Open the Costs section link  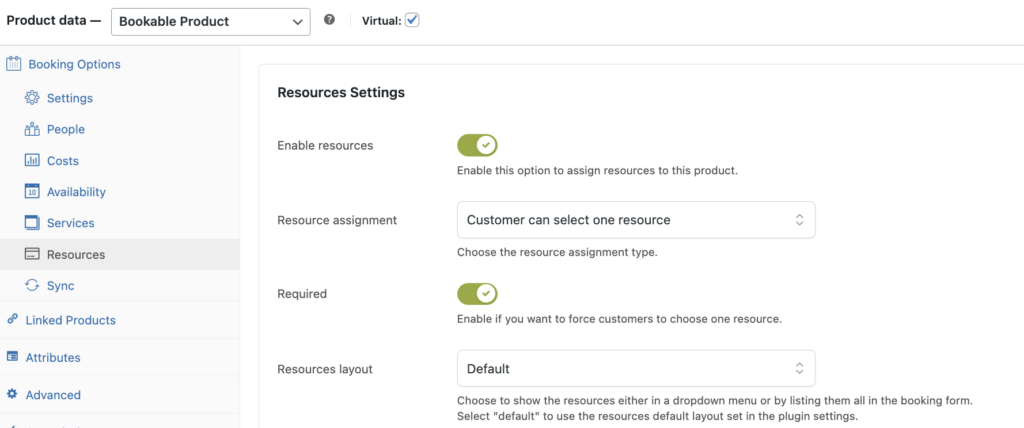coord(63,161)
